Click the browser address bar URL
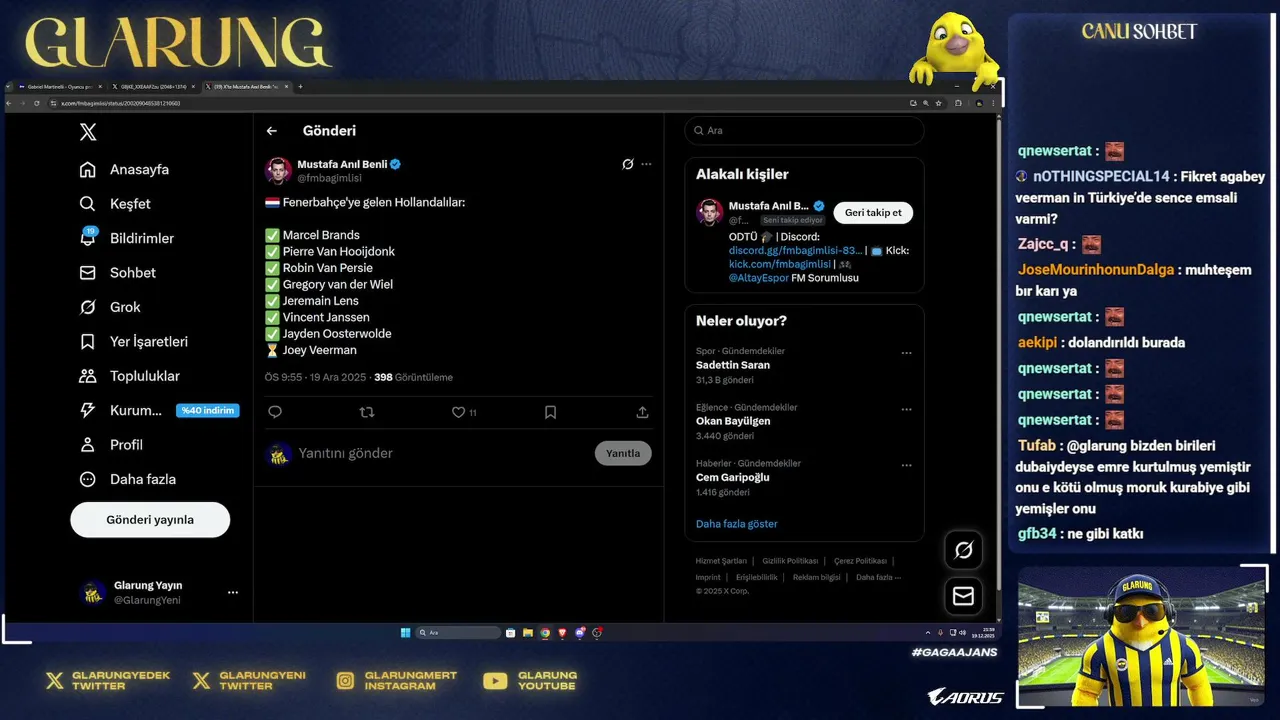The image size is (1280, 720). [x=121, y=103]
